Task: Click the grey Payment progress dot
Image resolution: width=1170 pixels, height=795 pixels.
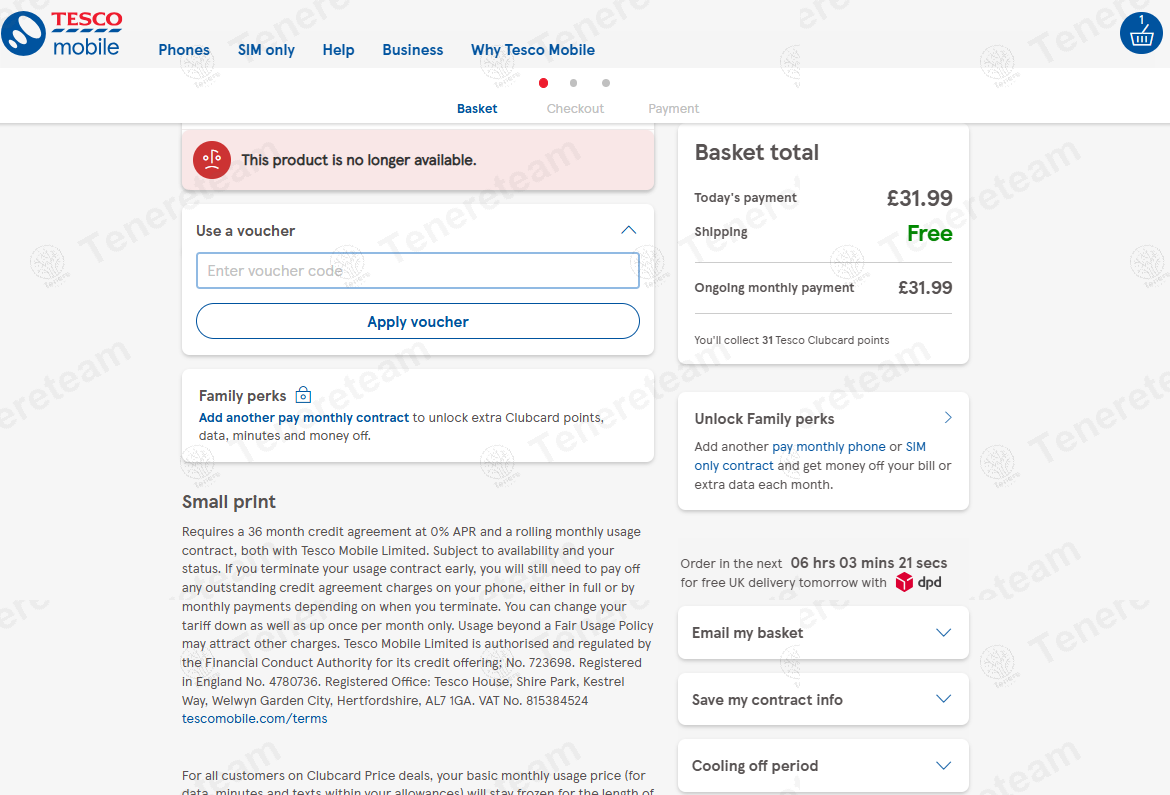Action: (606, 83)
